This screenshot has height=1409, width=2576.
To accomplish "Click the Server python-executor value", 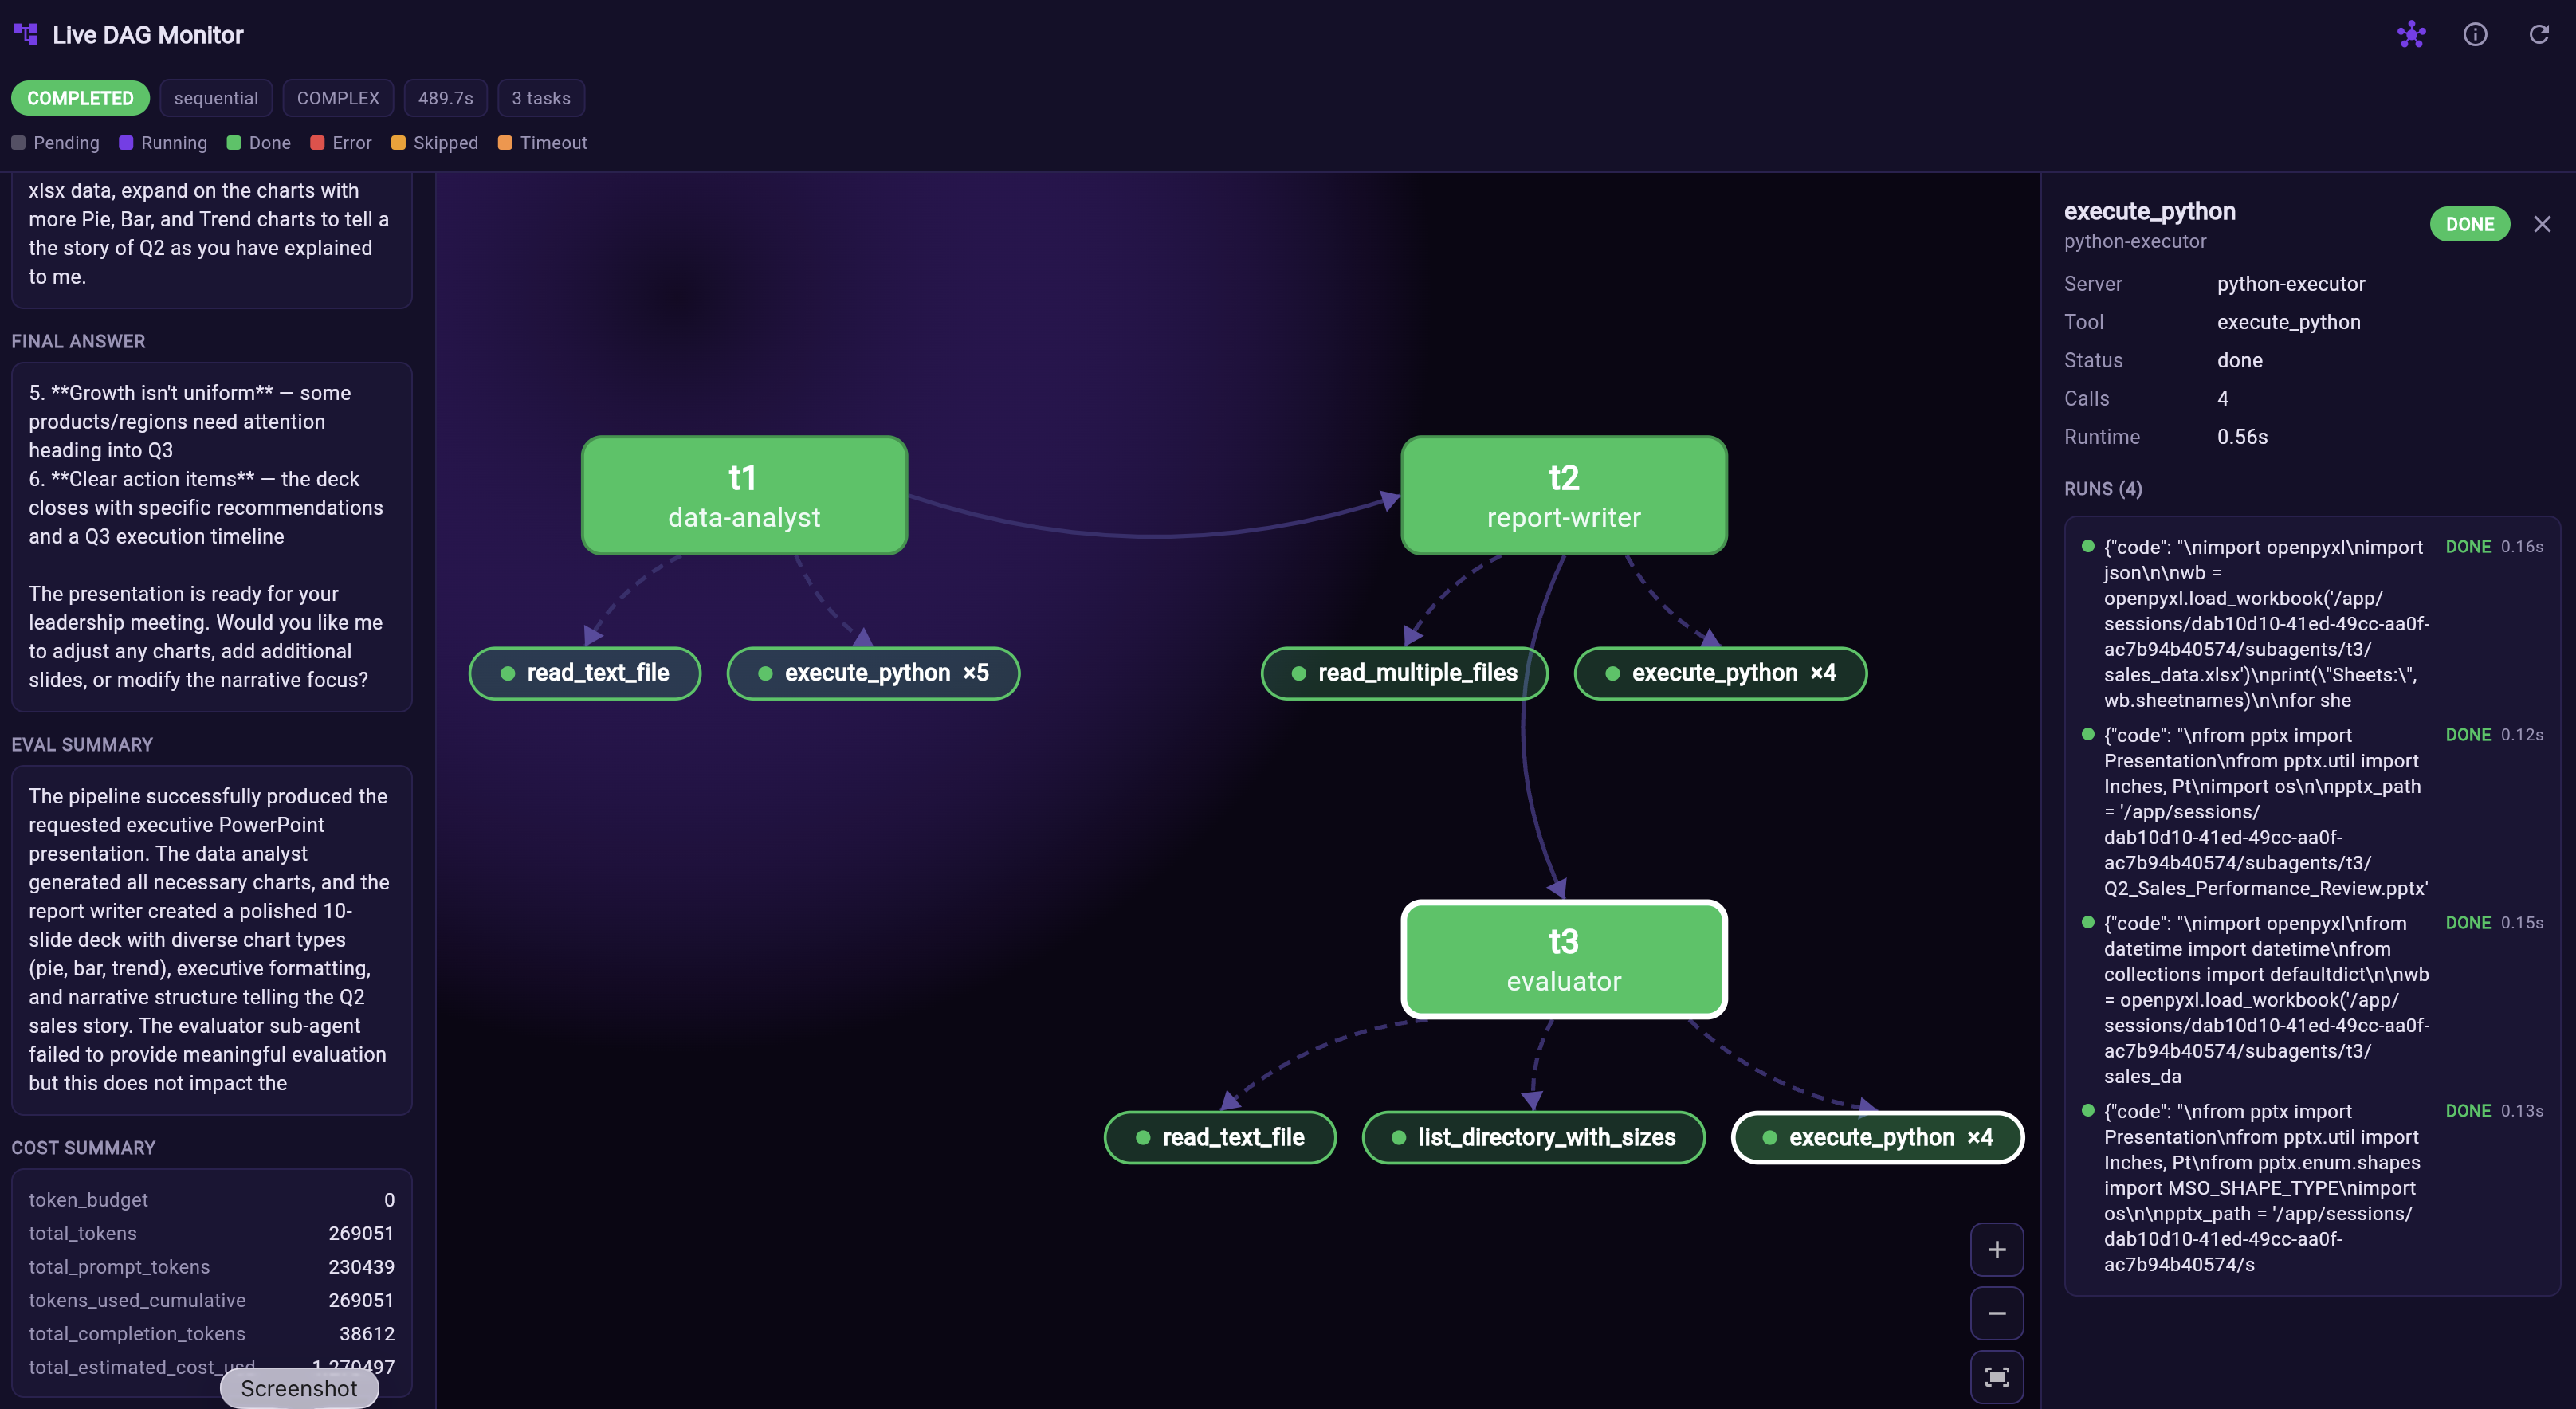I will 2291,284.
